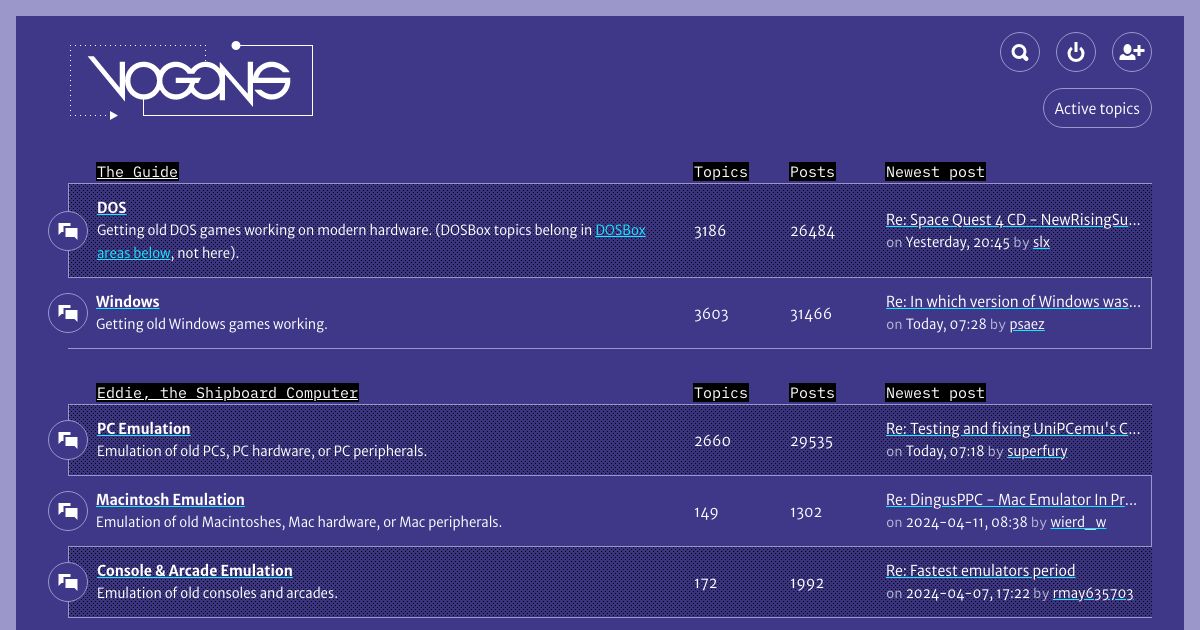Open the PC Emulation forum
Viewport: 1200px width, 630px height.
click(x=143, y=428)
